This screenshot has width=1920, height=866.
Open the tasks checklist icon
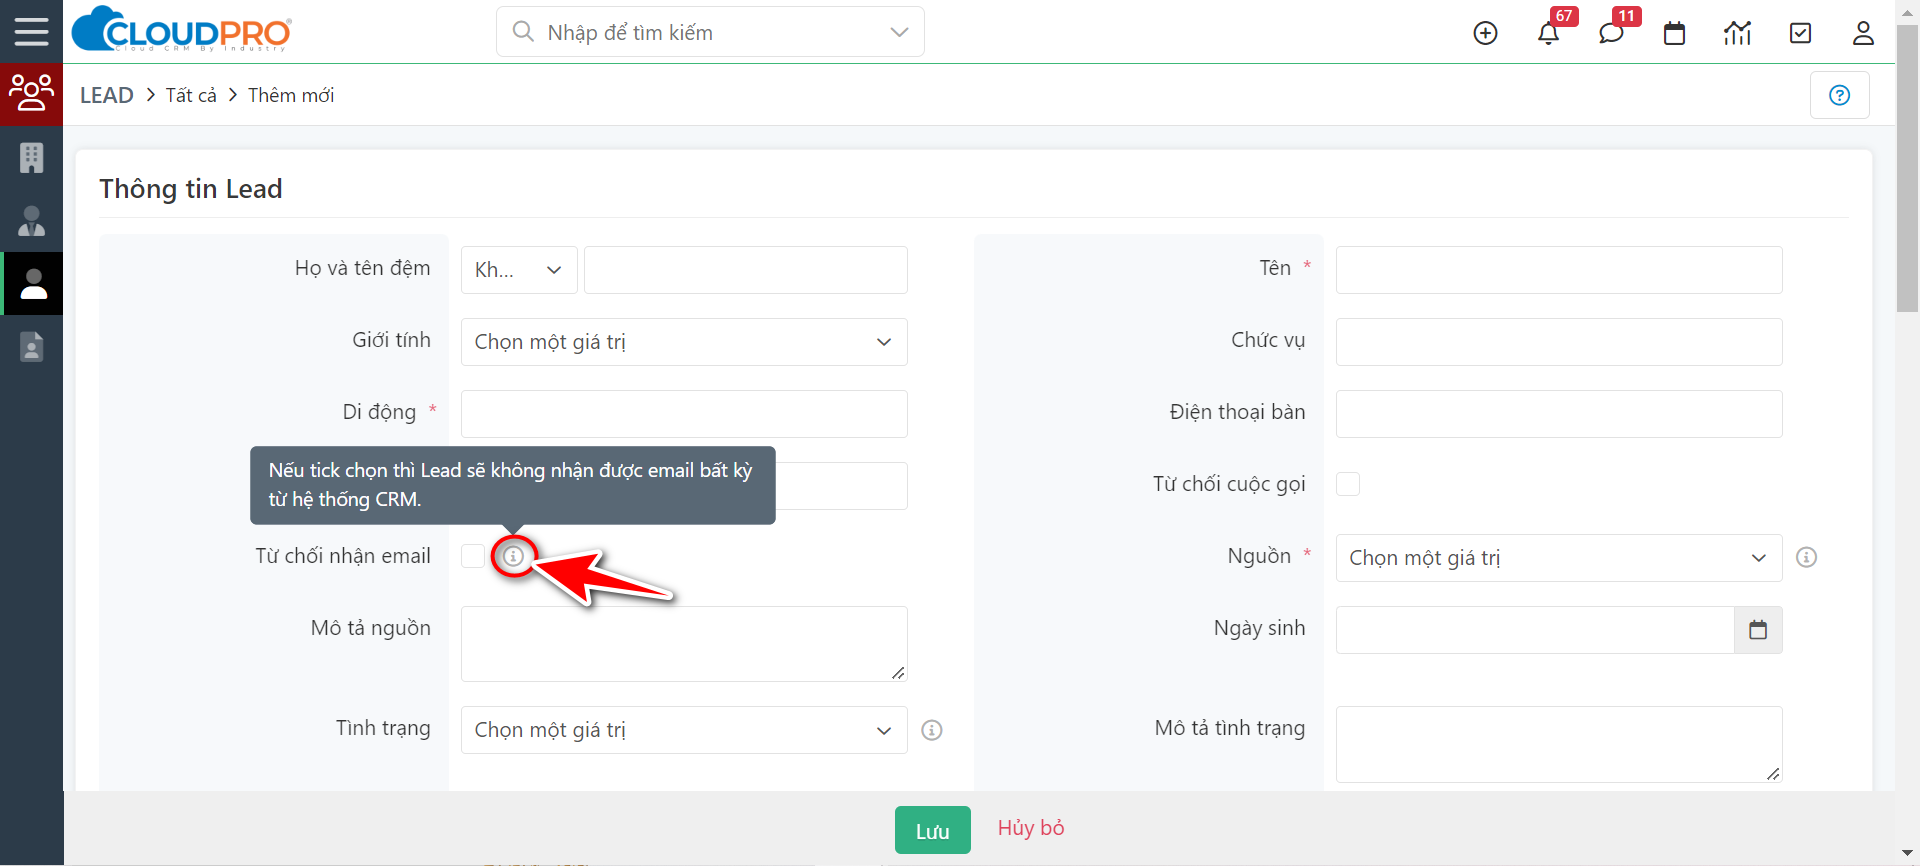(1800, 33)
